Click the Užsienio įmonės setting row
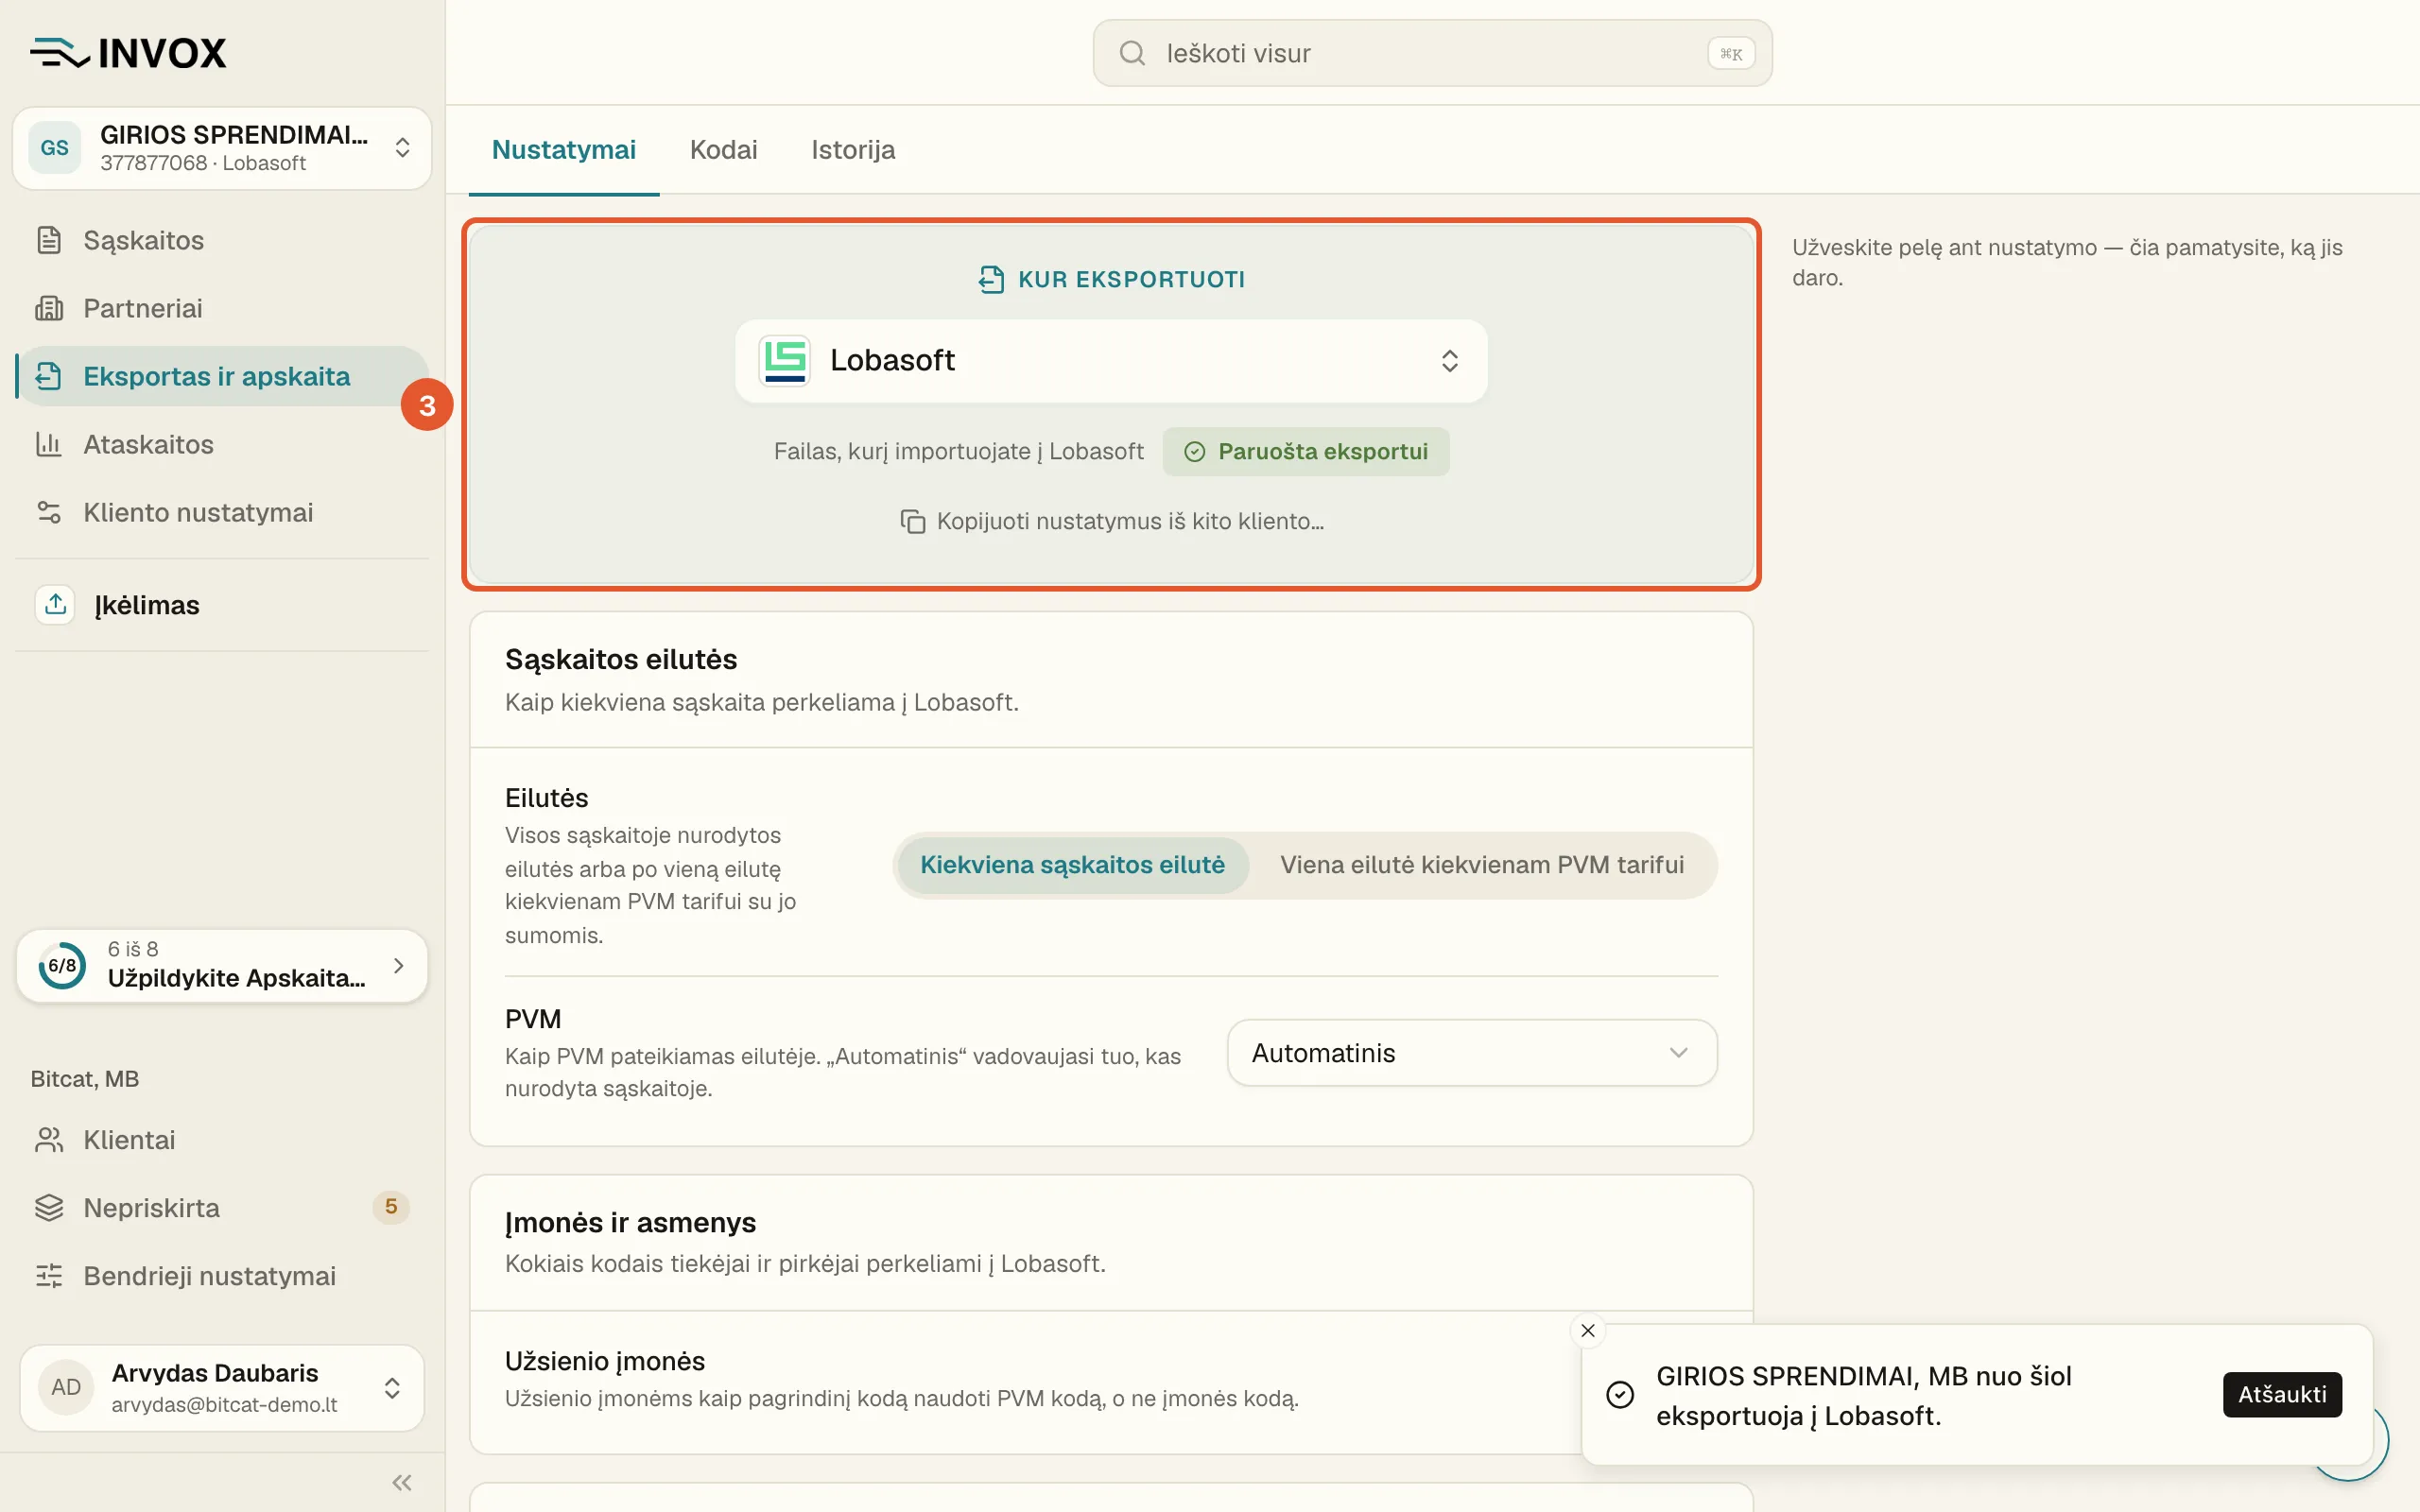2420x1512 pixels. (x=1110, y=1380)
